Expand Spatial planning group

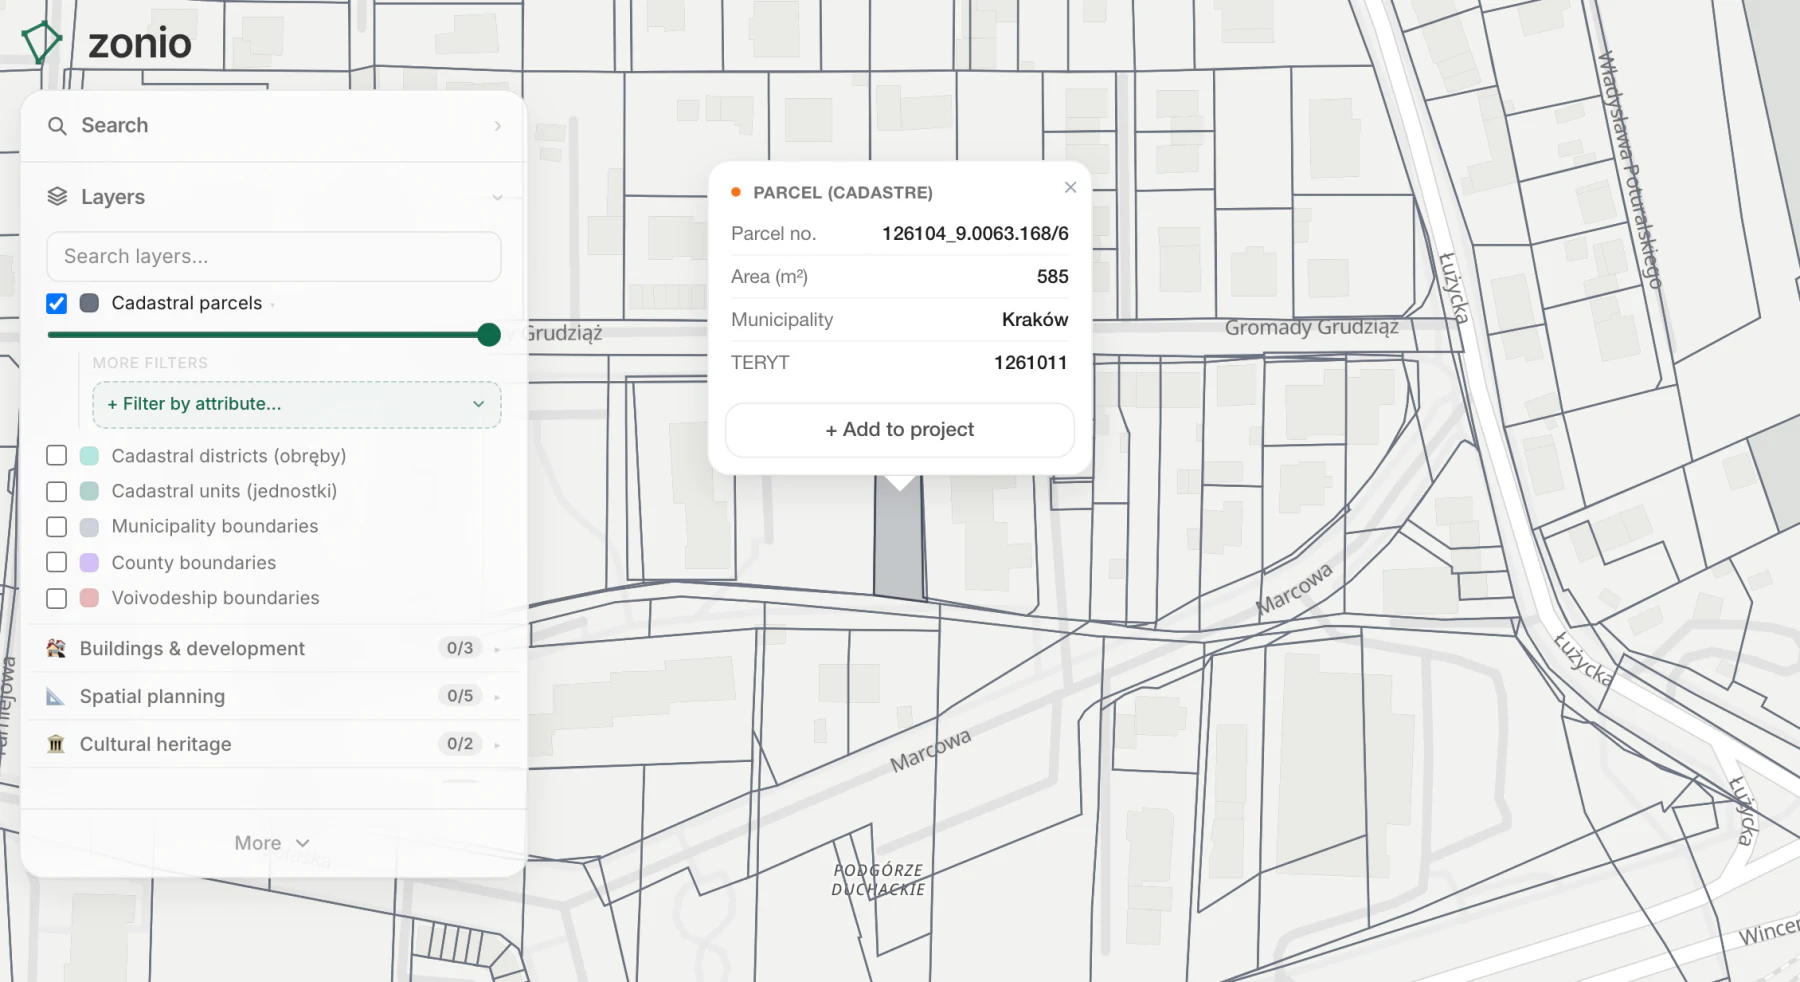tap(497, 697)
